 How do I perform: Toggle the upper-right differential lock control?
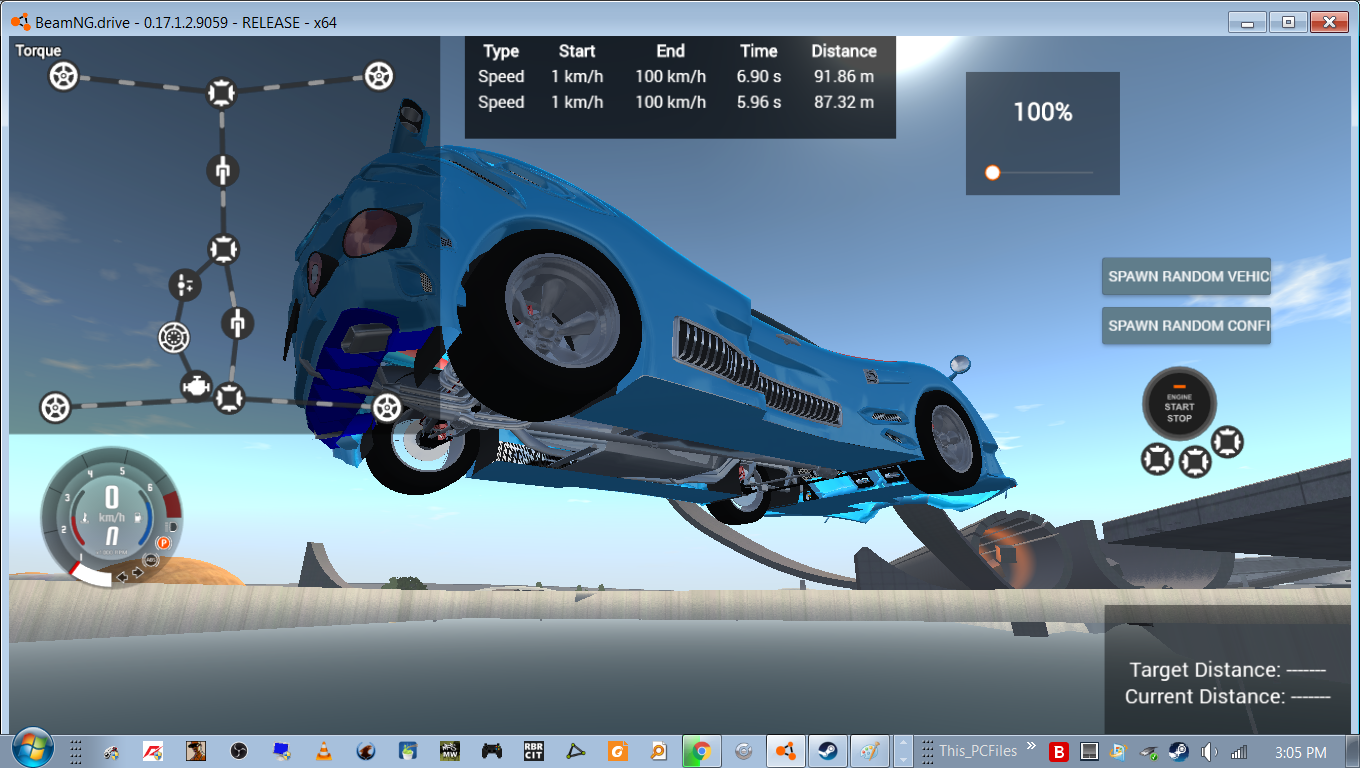[1229, 442]
